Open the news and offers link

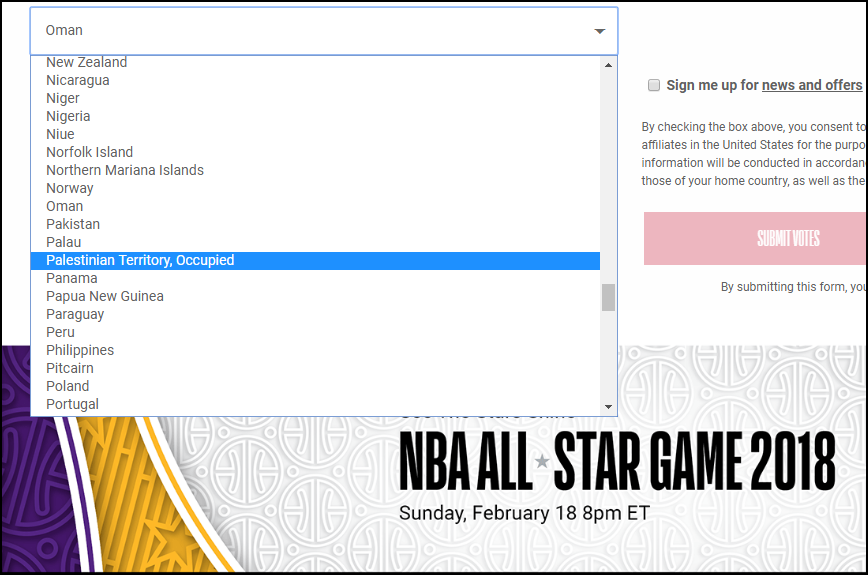[812, 85]
